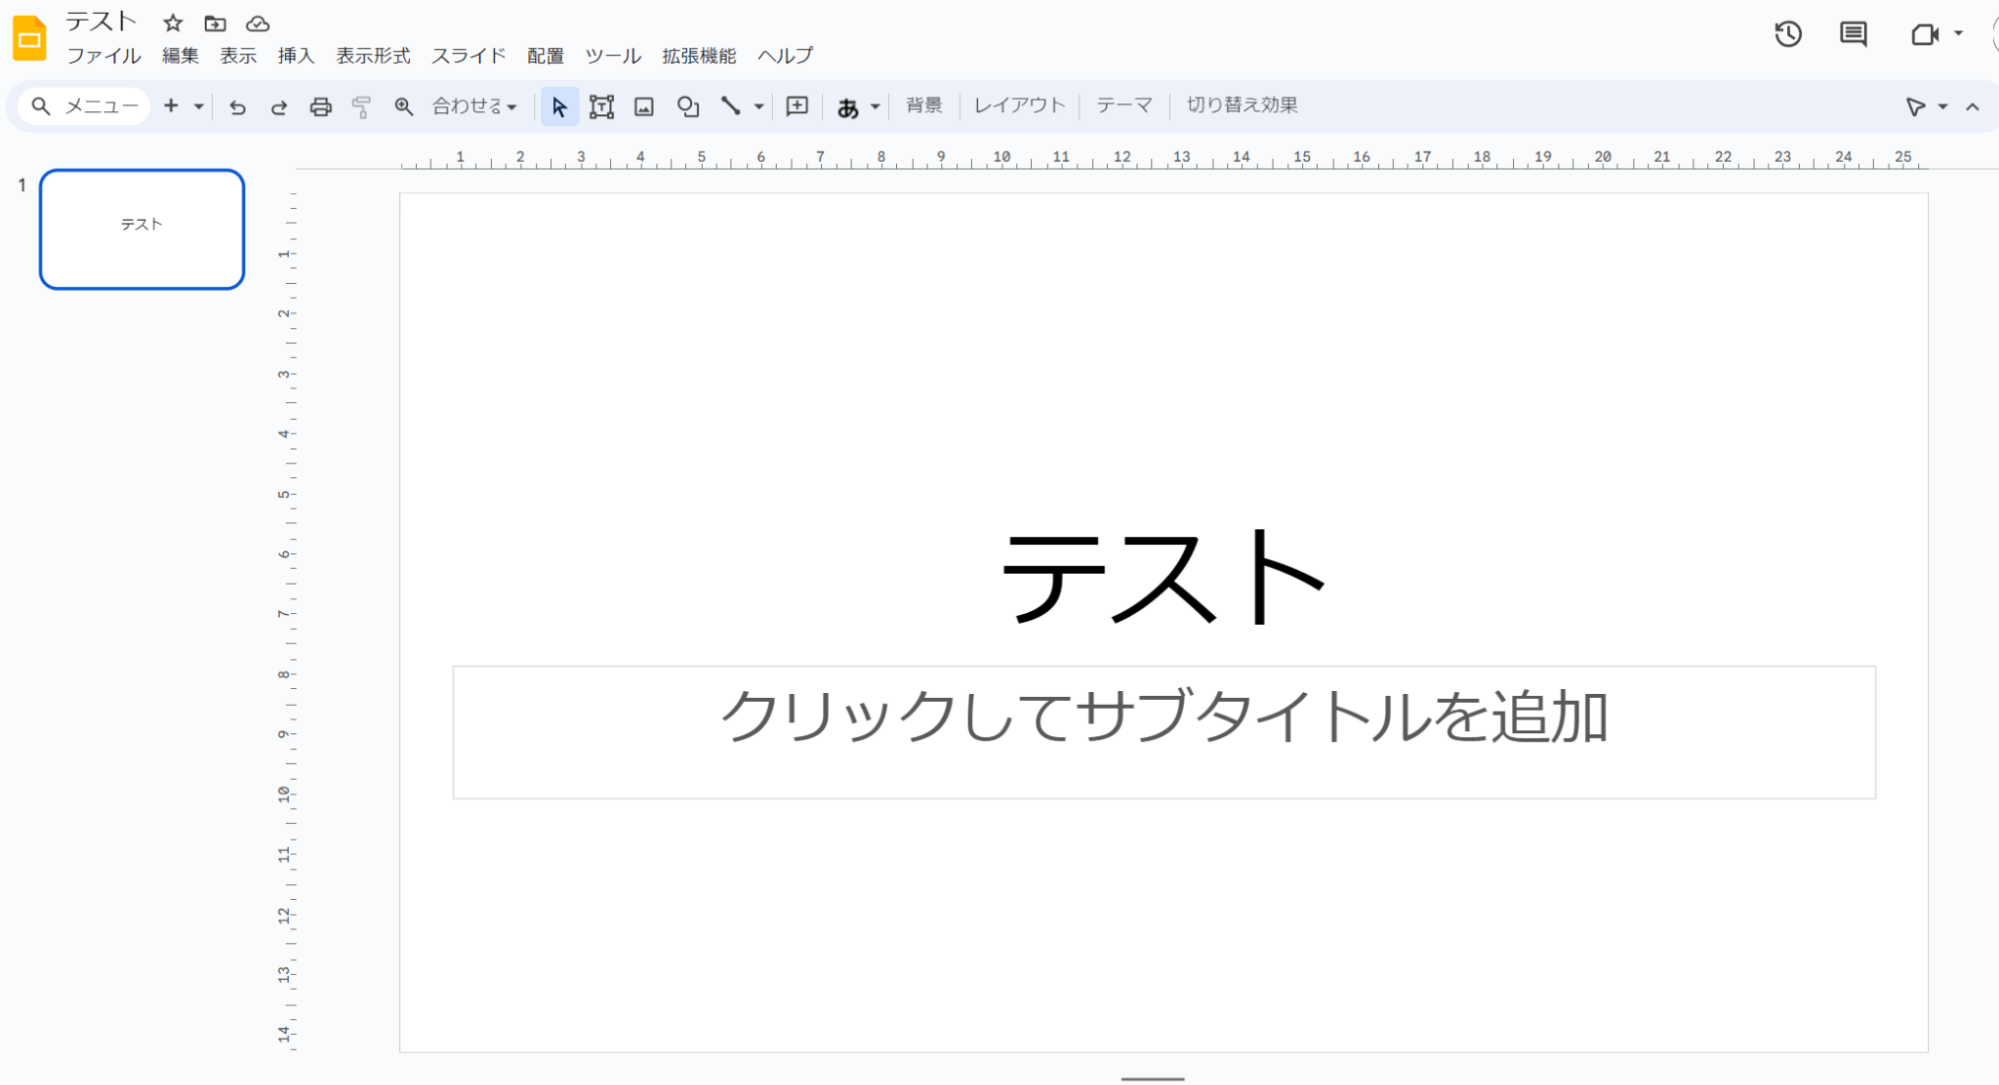Image resolution: width=1999 pixels, height=1085 pixels.
Task: Click the print icon
Action: point(320,107)
